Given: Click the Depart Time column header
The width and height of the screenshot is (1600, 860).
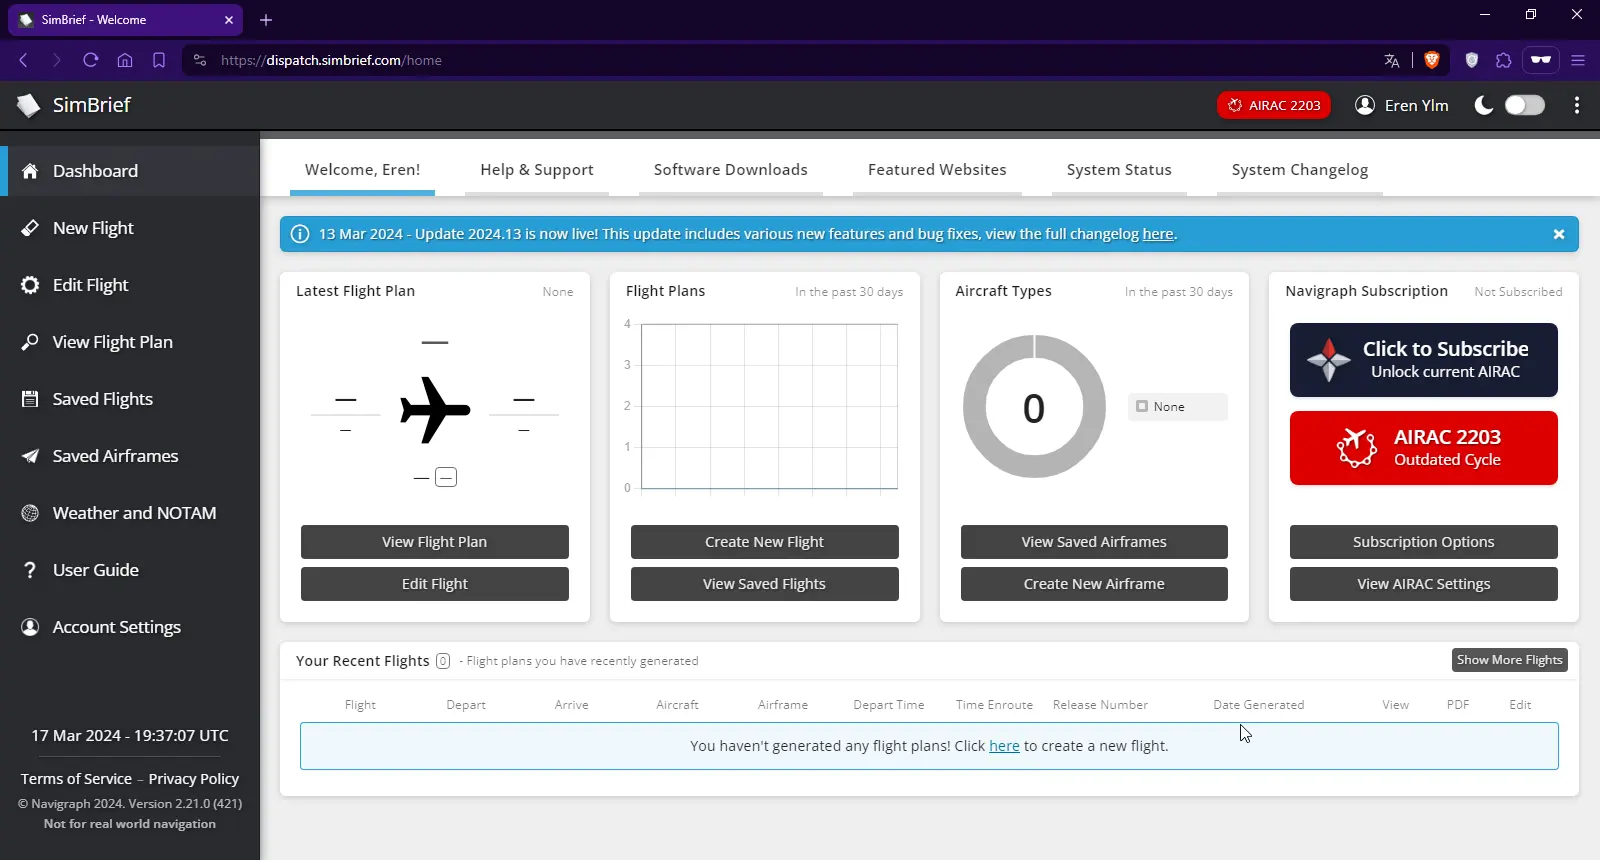Looking at the screenshot, I should click(x=889, y=705).
